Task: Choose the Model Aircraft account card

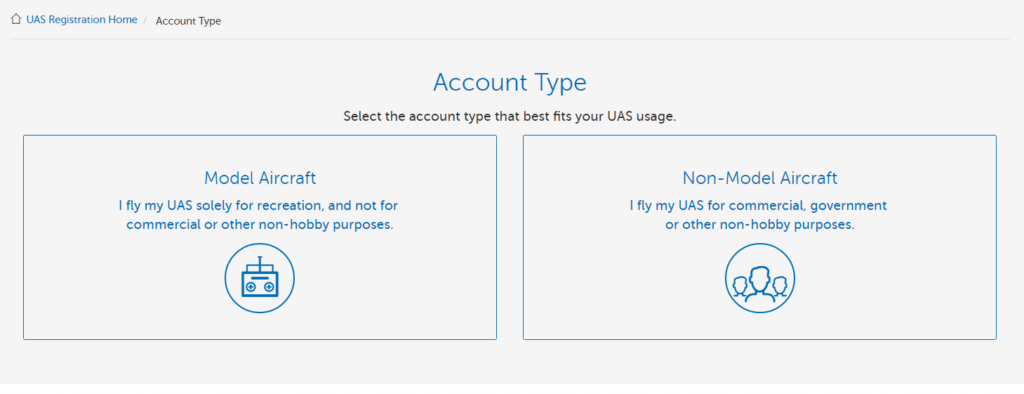Action: [x=260, y=237]
